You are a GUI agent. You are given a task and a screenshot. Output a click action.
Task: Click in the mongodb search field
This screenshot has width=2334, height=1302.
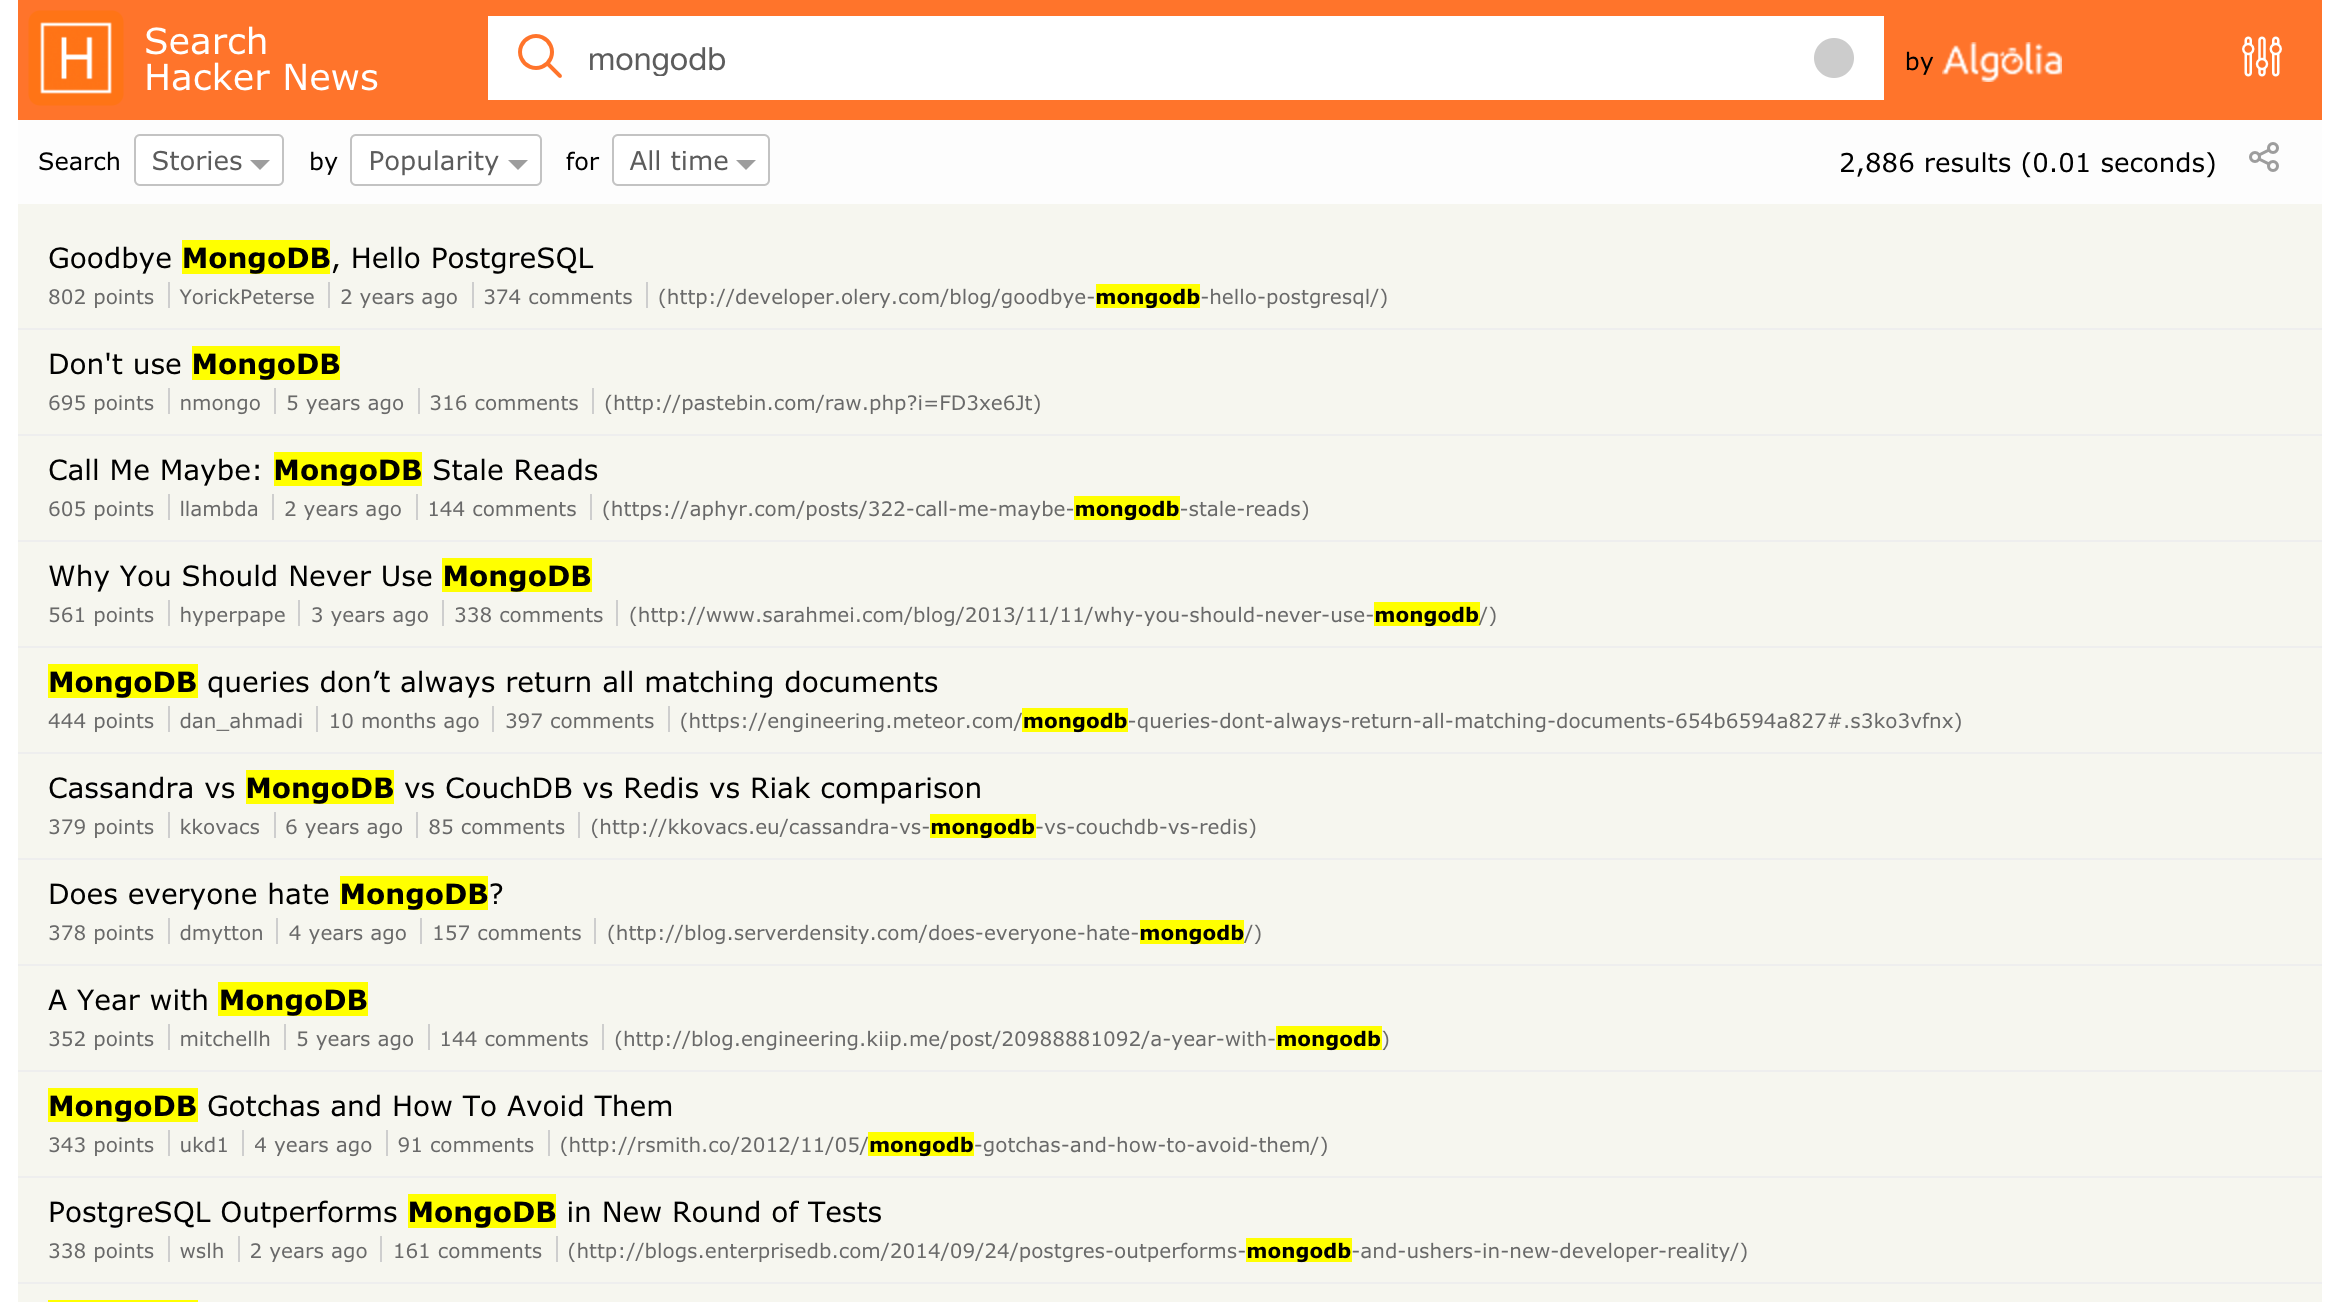(1150, 59)
